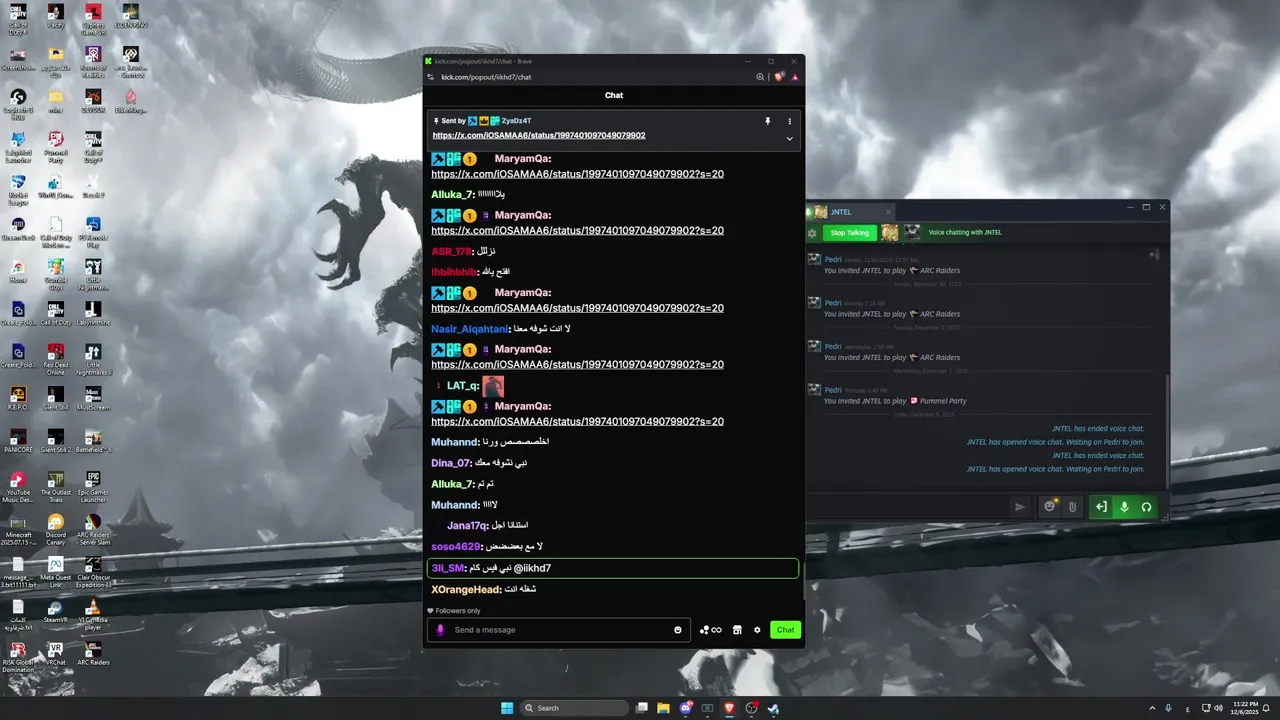Click Send a message input field

pyautogui.click(x=558, y=630)
